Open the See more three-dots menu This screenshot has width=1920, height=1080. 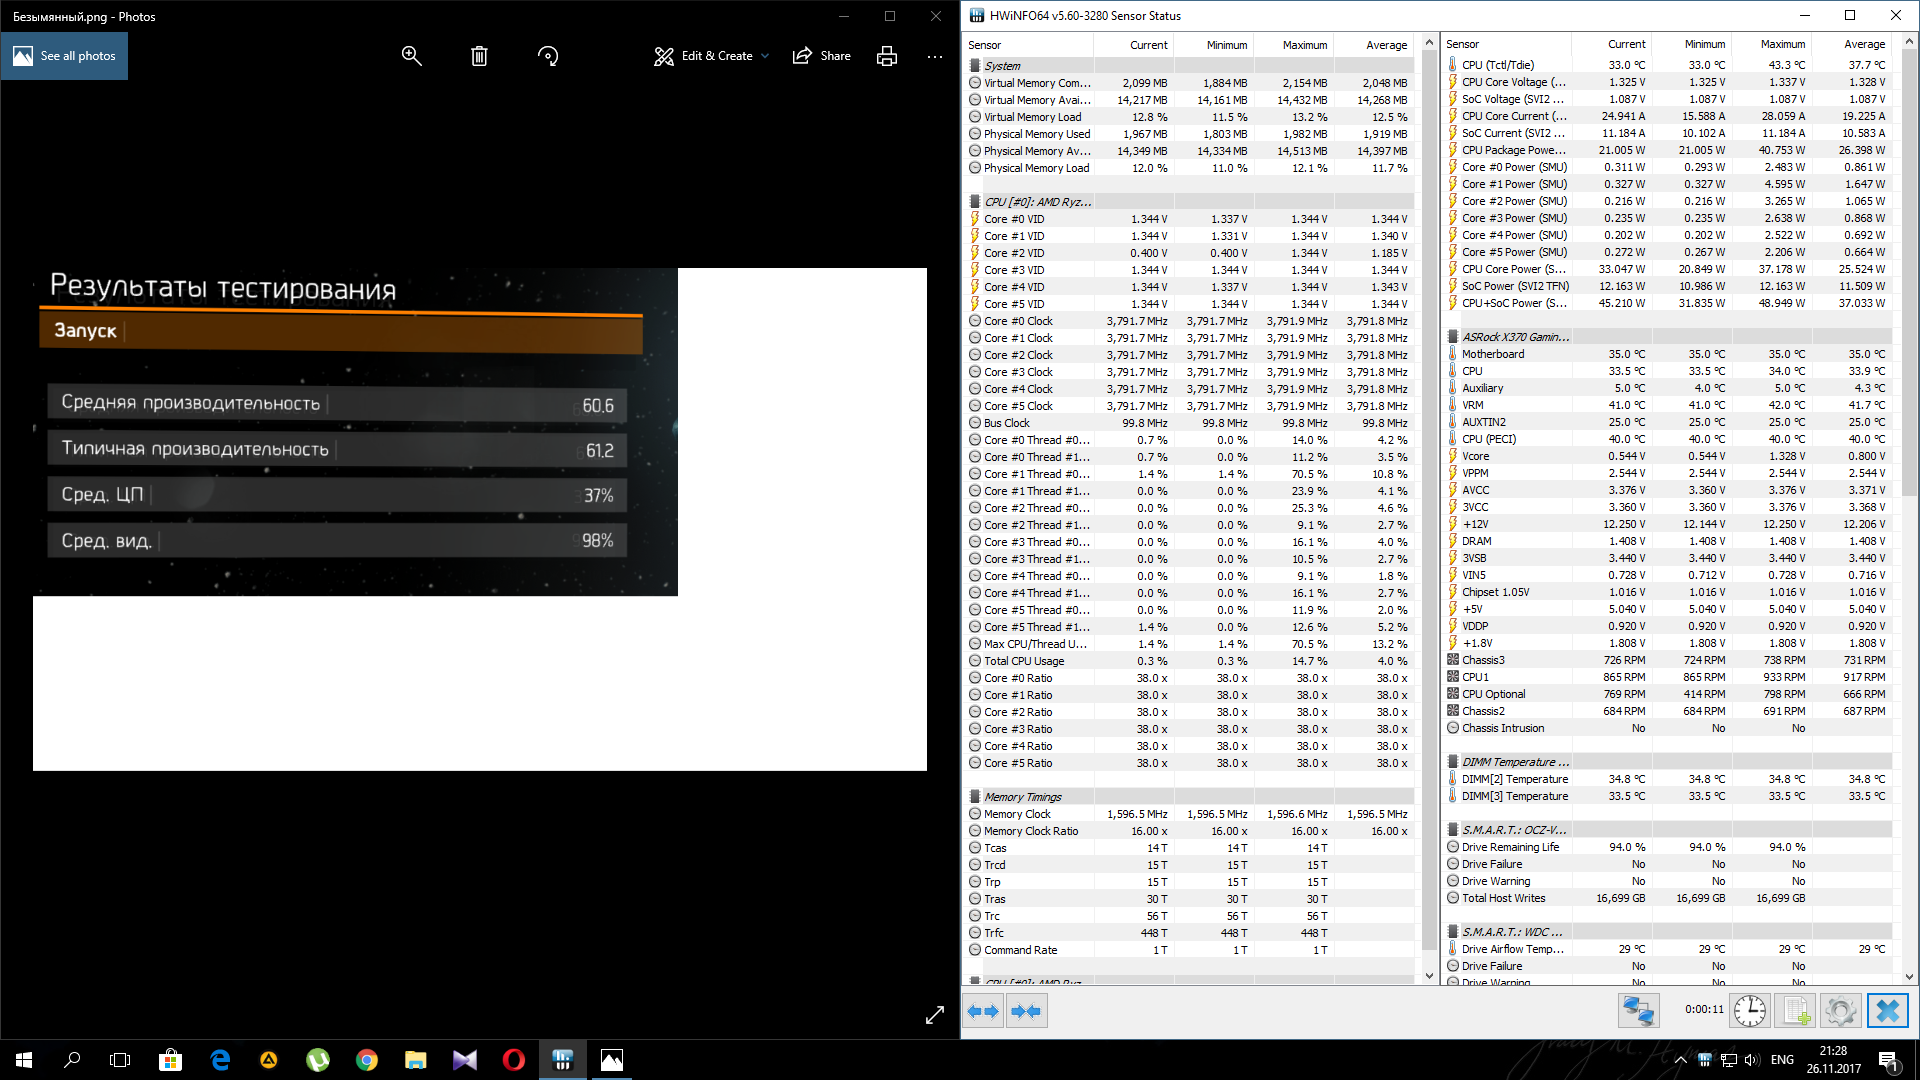(x=934, y=56)
